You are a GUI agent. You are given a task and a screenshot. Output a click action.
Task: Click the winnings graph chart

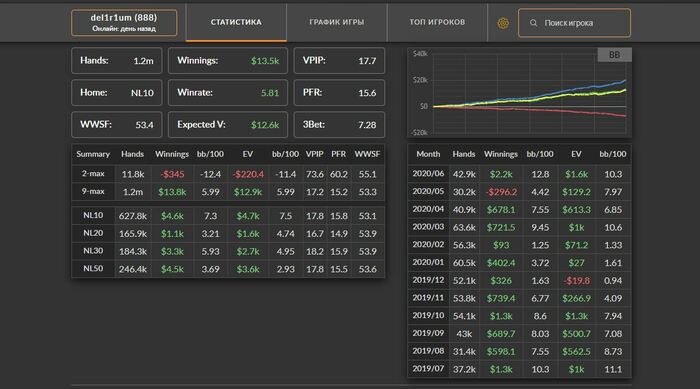click(x=519, y=92)
